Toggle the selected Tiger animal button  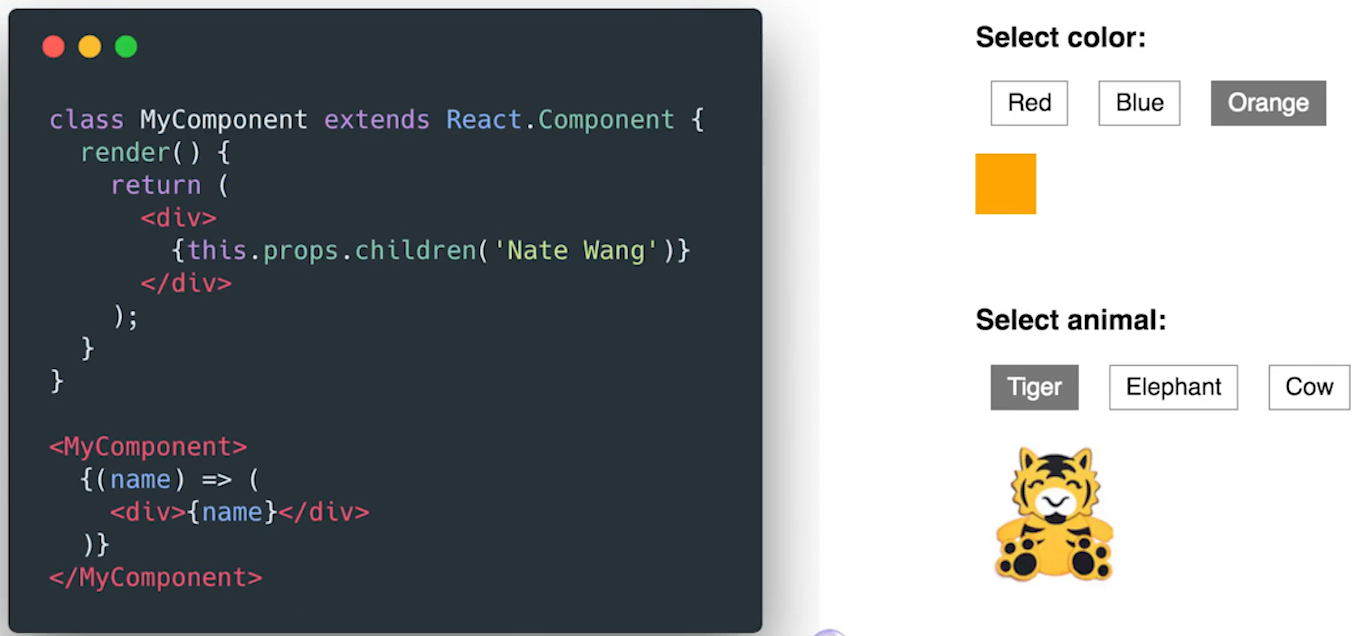click(x=1034, y=387)
